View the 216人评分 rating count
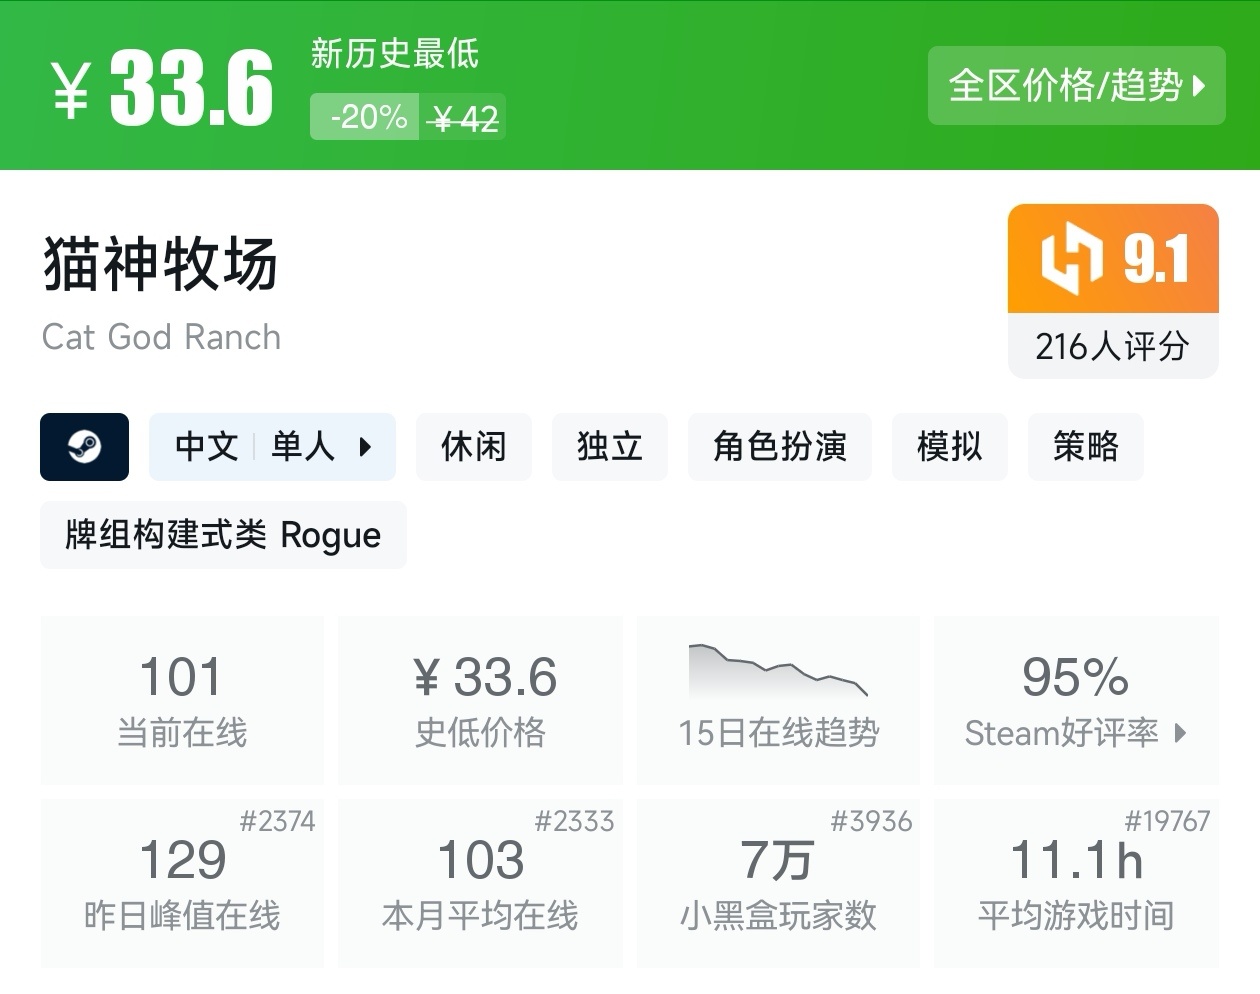The height and width of the screenshot is (994, 1260). pos(1113,347)
